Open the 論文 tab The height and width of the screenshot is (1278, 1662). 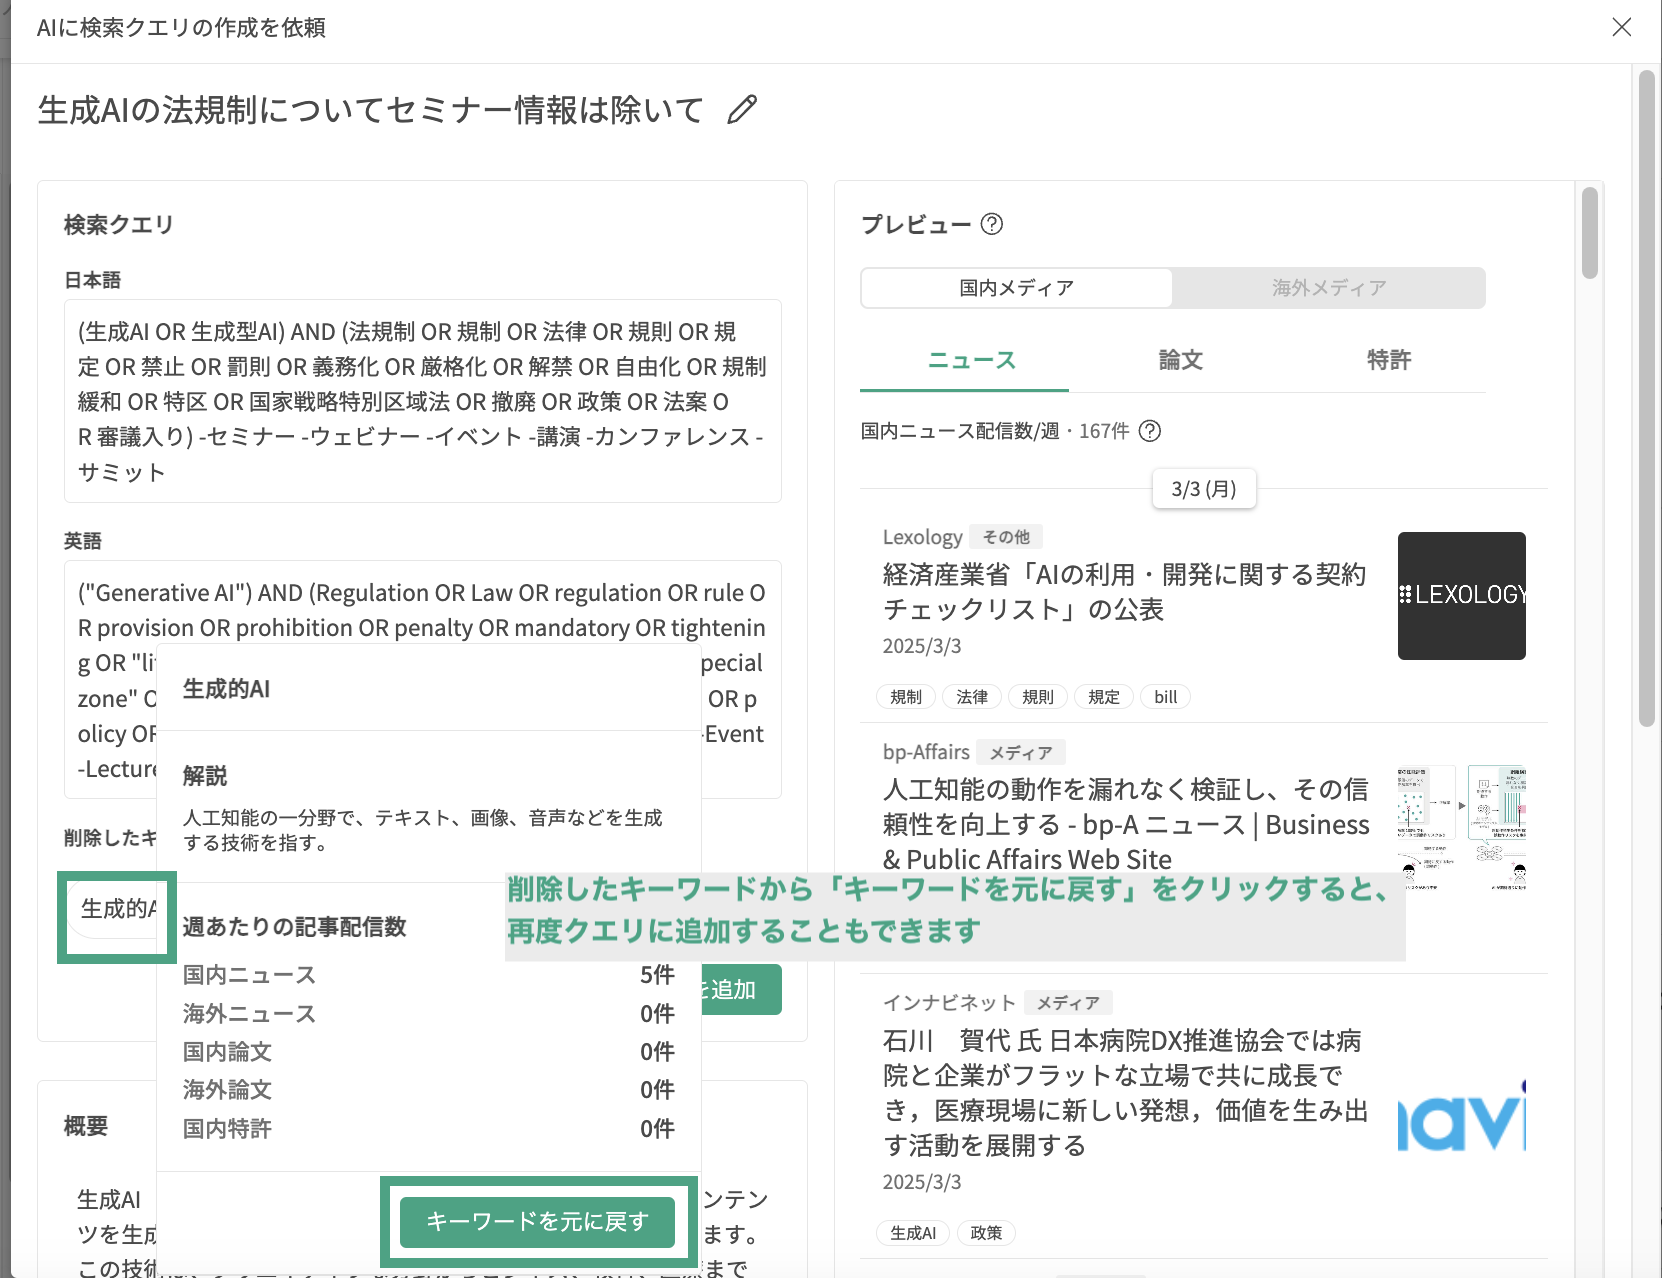tap(1180, 360)
